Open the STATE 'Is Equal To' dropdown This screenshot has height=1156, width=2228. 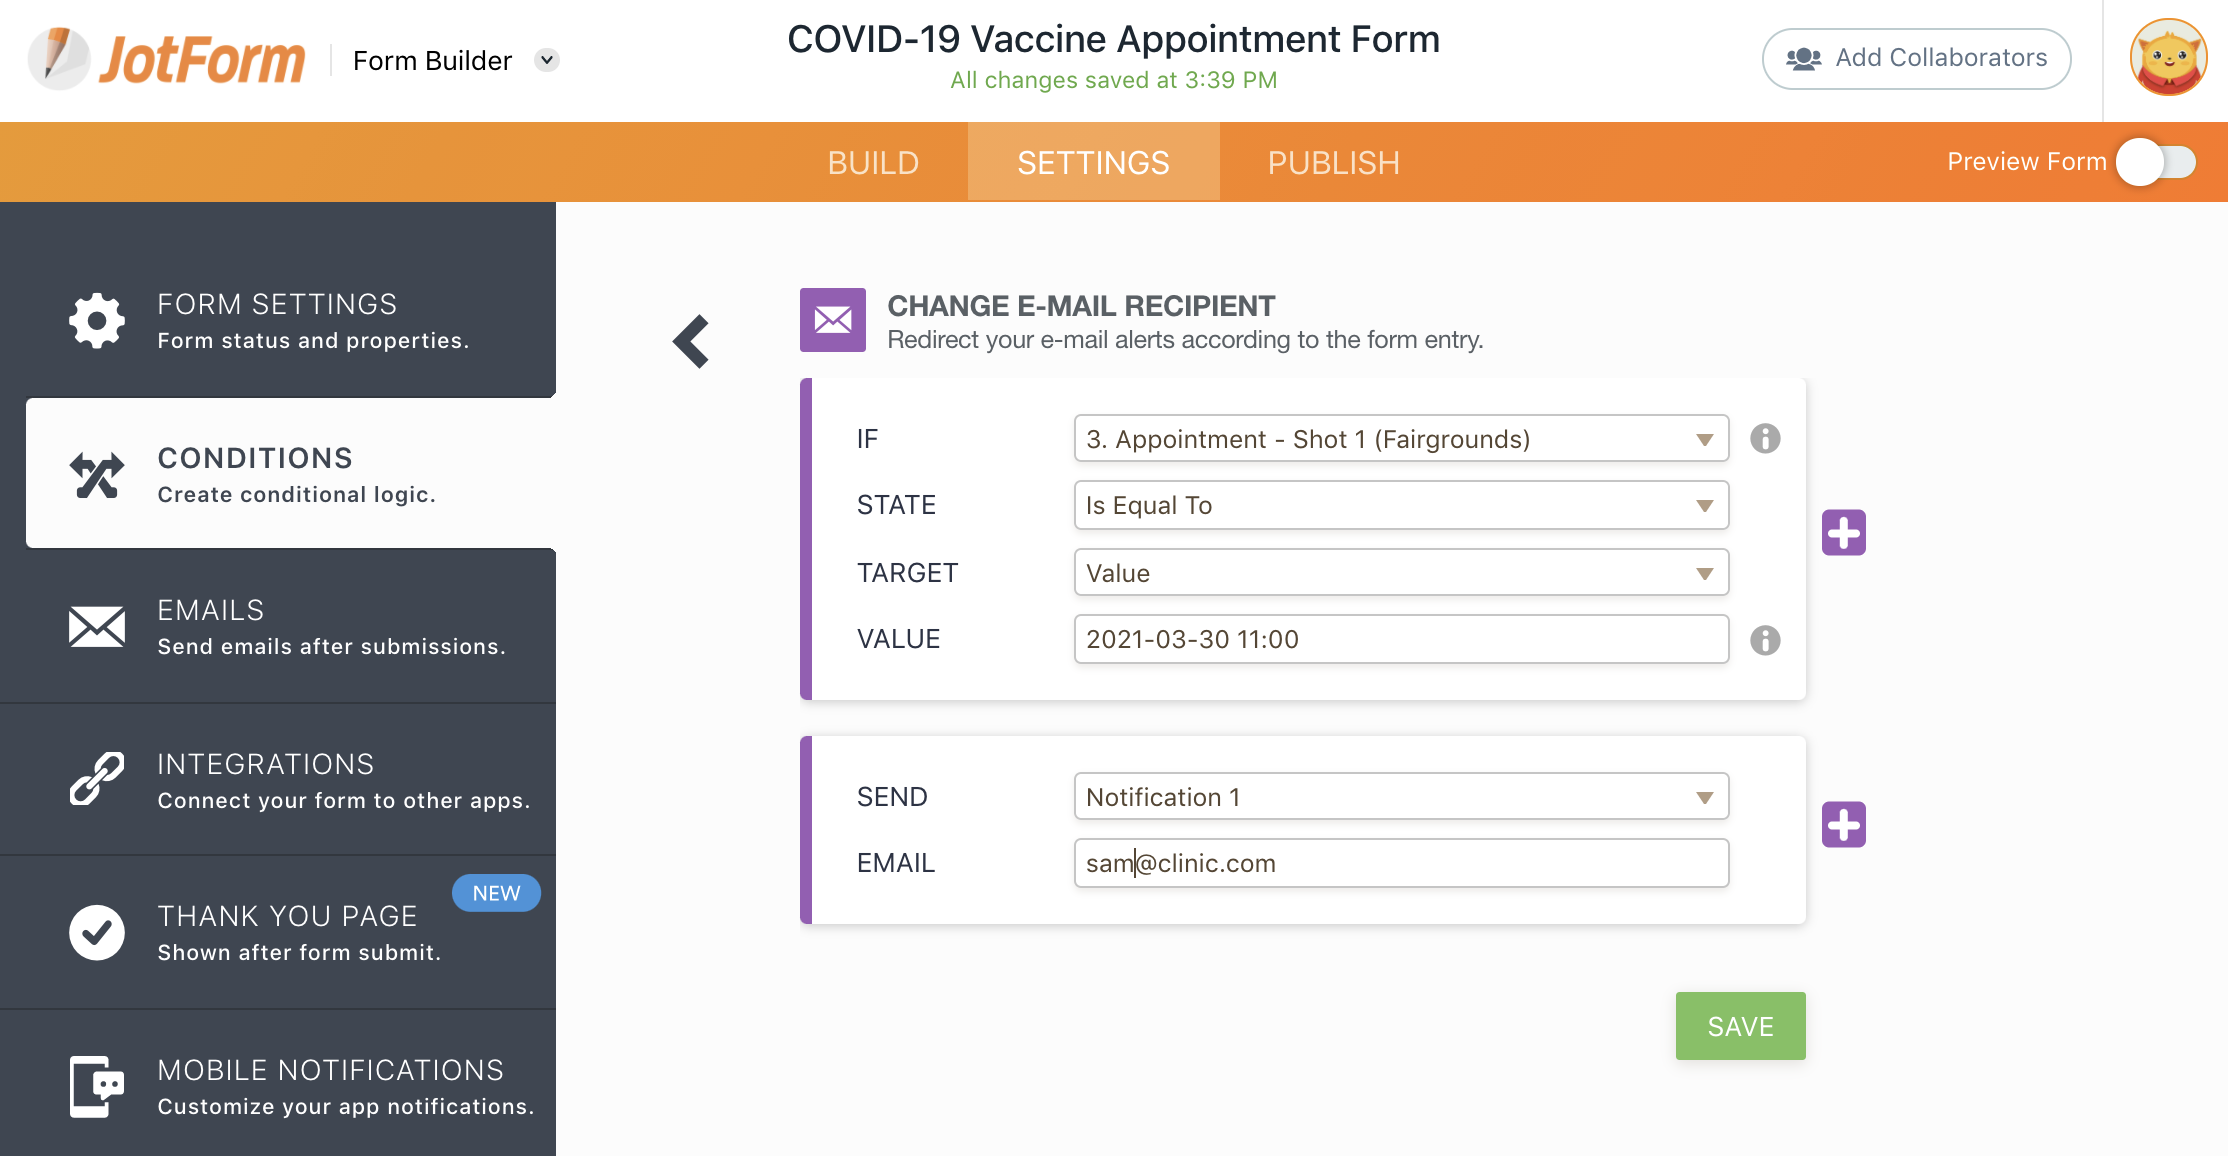coord(1400,505)
